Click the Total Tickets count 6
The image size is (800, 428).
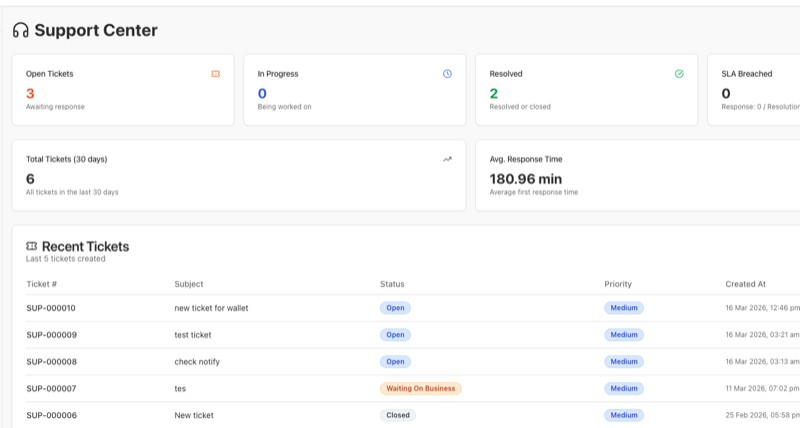tap(30, 179)
